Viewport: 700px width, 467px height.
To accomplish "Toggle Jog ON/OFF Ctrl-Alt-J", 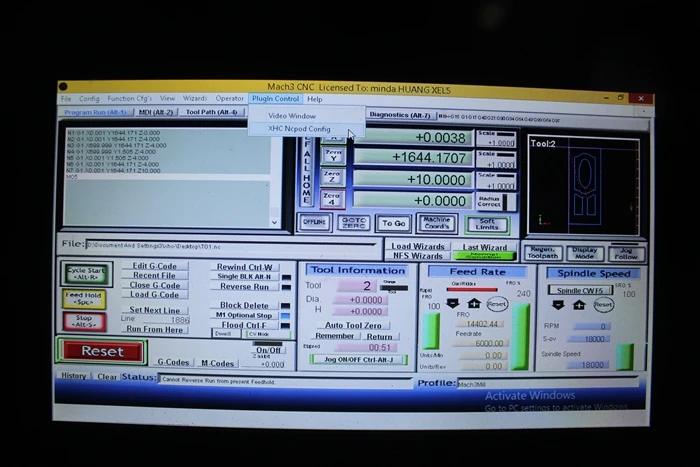I will (x=358, y=359).
